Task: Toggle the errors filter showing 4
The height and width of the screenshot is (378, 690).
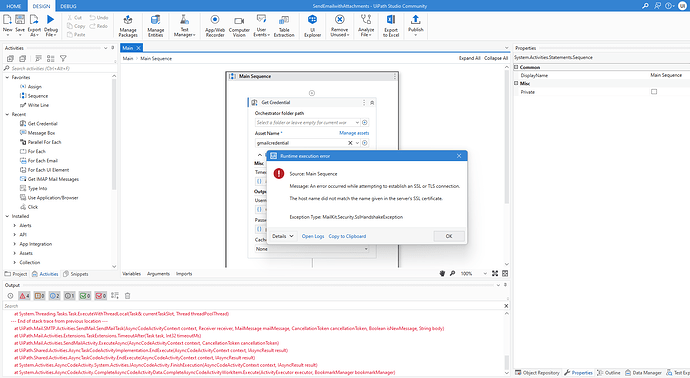Action: click(24, 296)
